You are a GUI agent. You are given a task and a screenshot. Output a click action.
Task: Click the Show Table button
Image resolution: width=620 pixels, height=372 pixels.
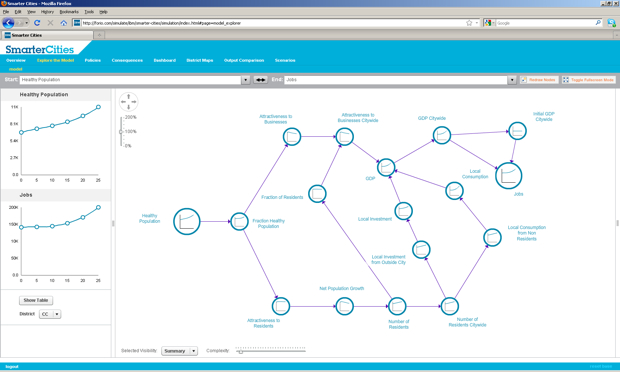tap(36, 300)
